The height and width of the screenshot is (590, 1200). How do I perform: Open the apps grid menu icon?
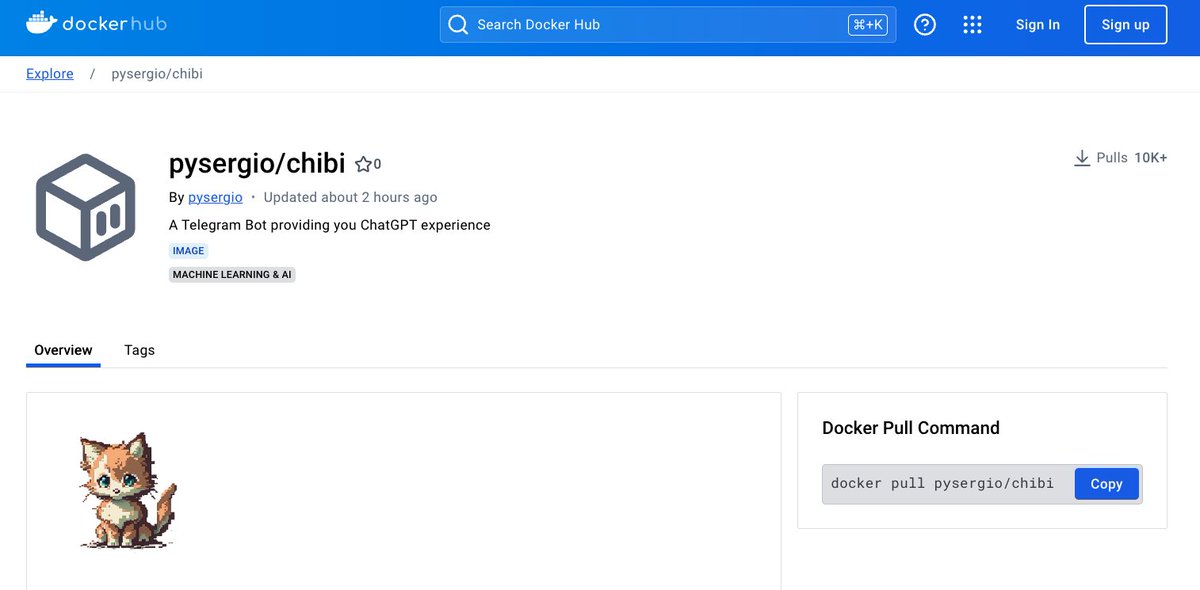tap(972, 24)
